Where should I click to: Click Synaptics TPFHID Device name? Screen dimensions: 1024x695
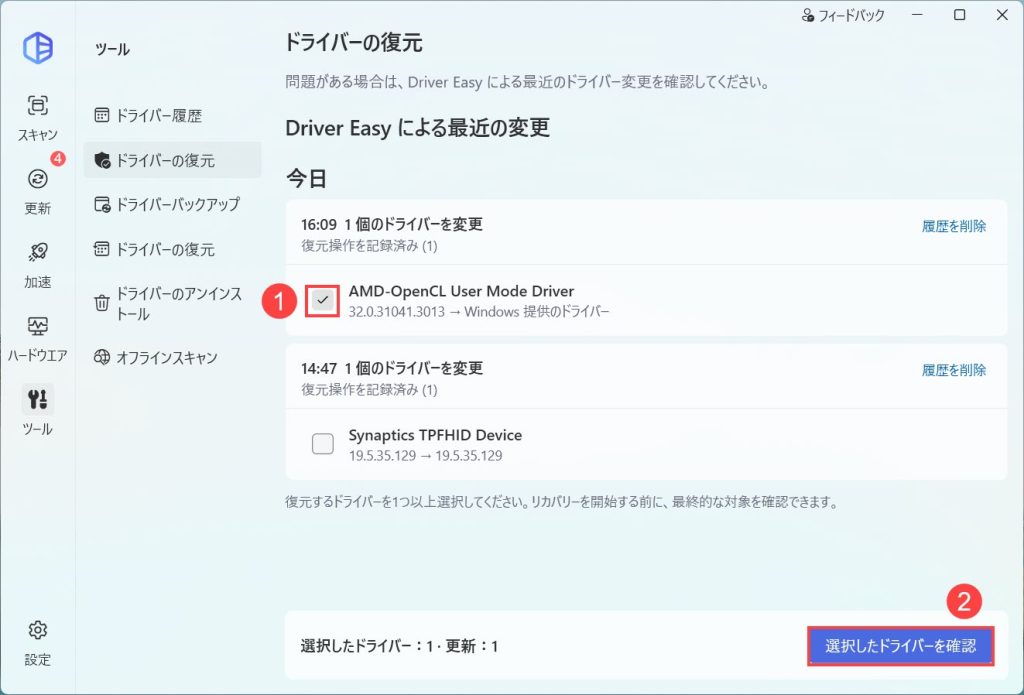tap(435, 435)
